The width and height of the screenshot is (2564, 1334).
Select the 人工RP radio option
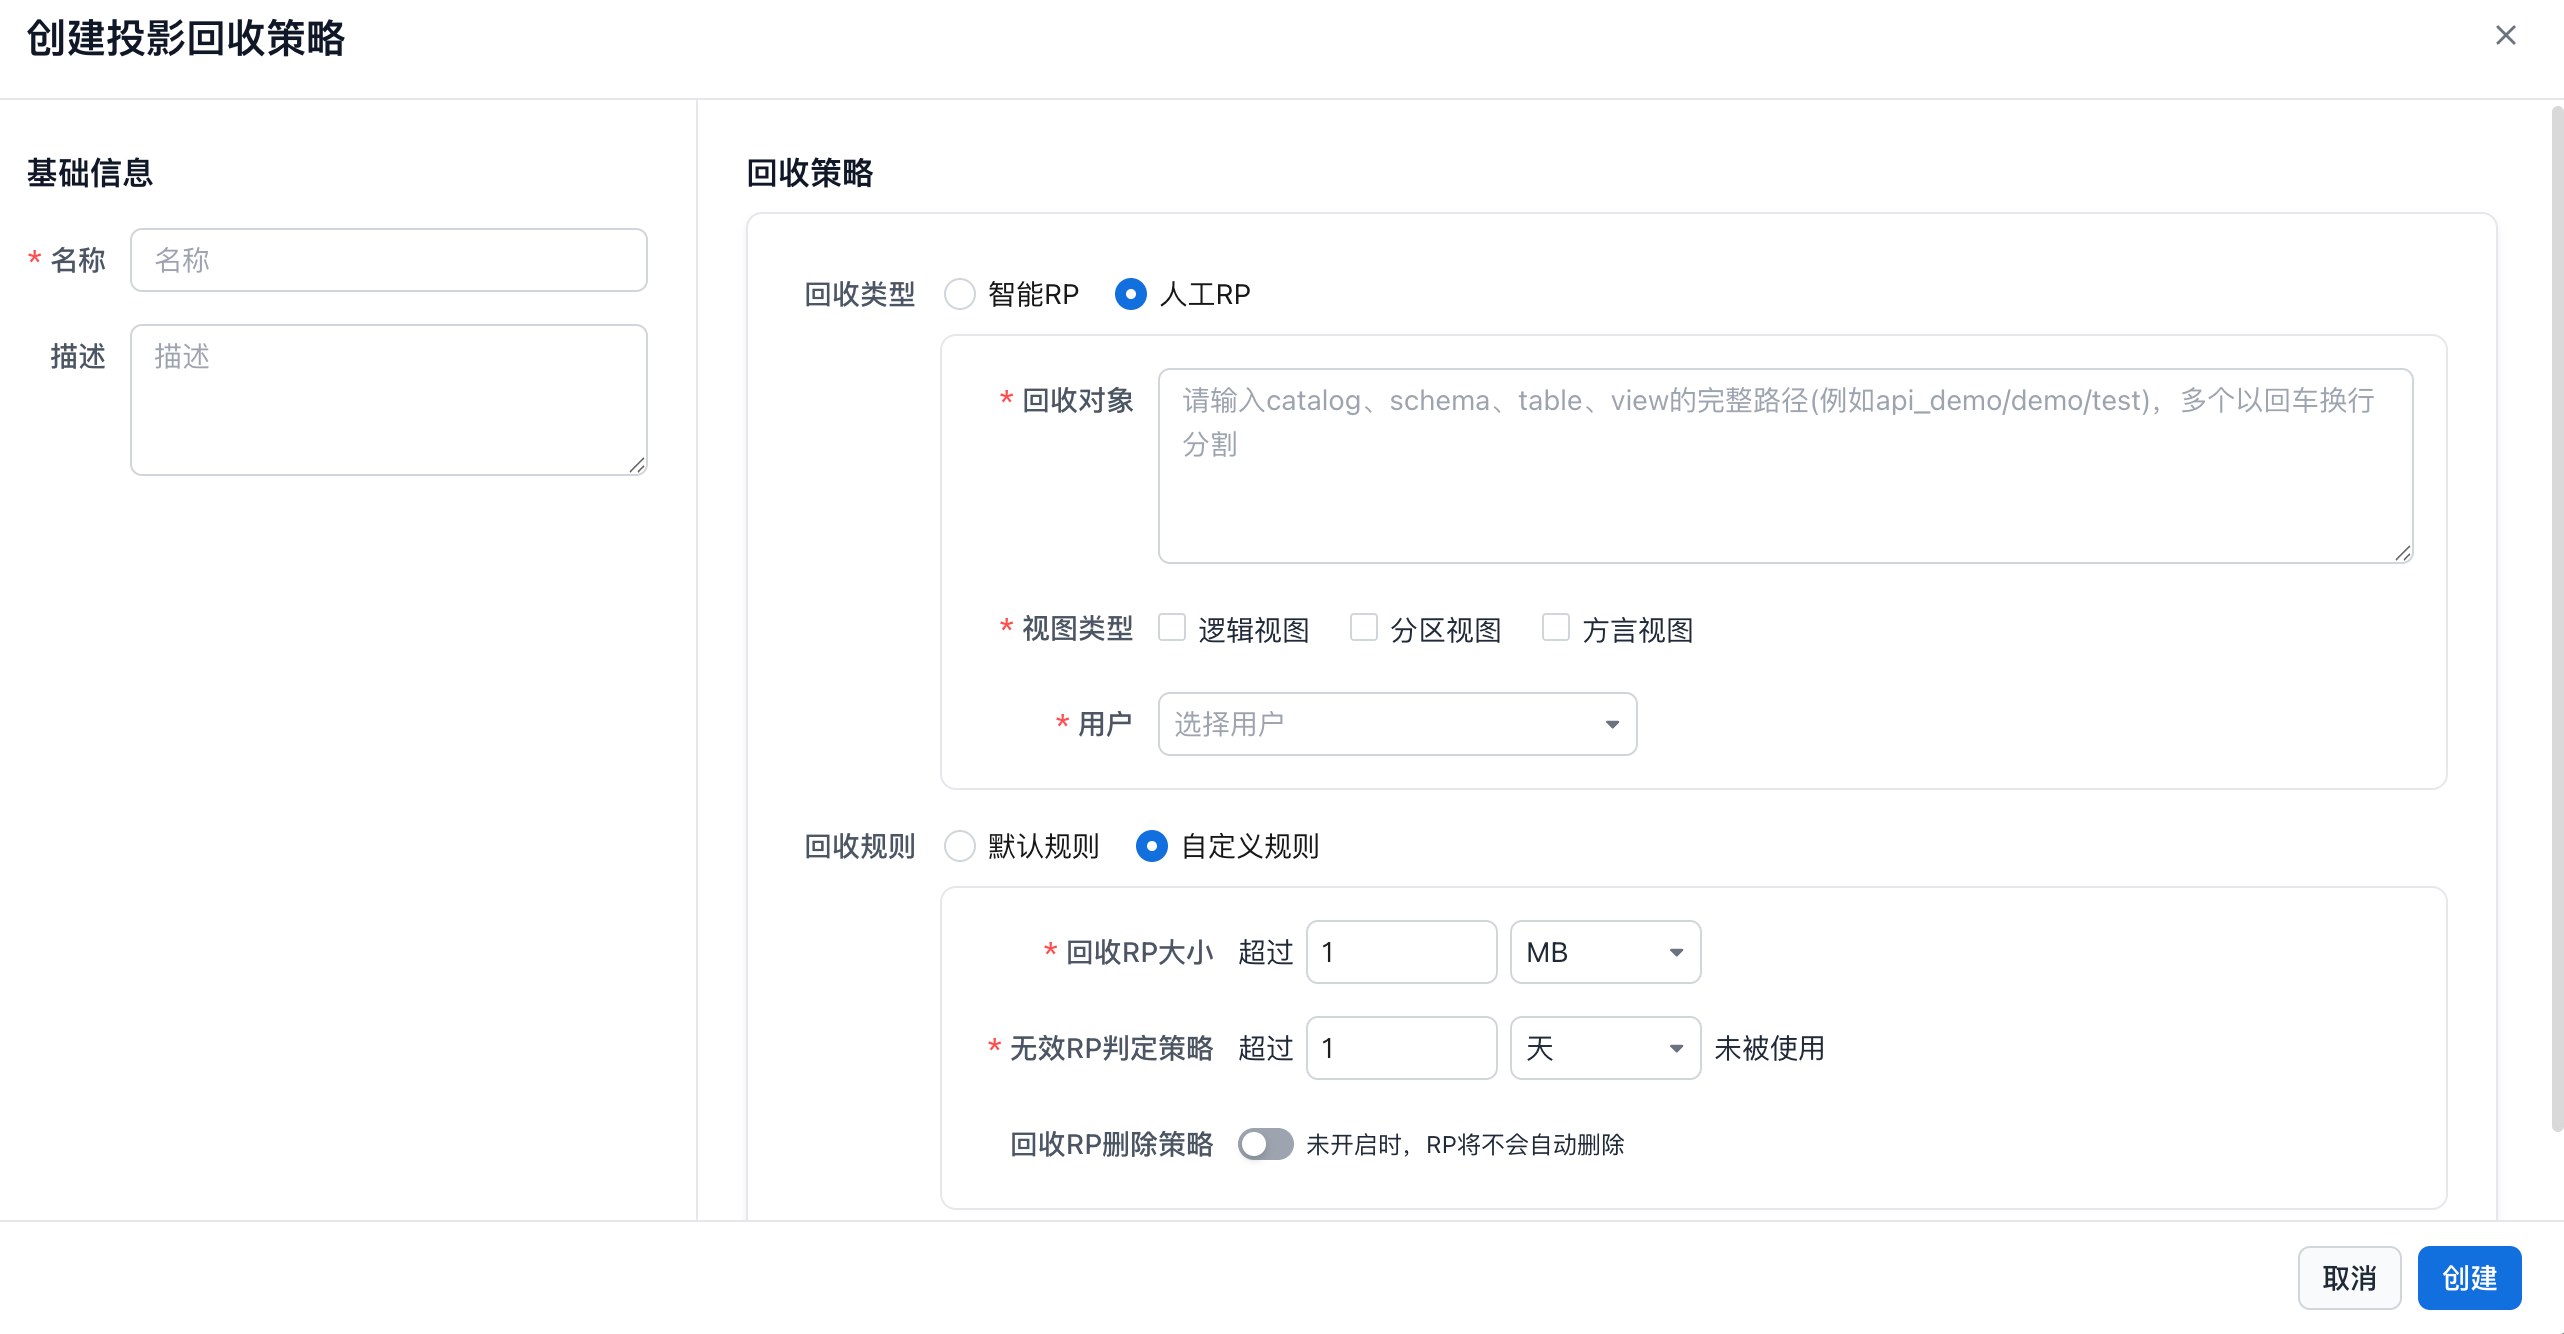click(x=1130, y=294)
